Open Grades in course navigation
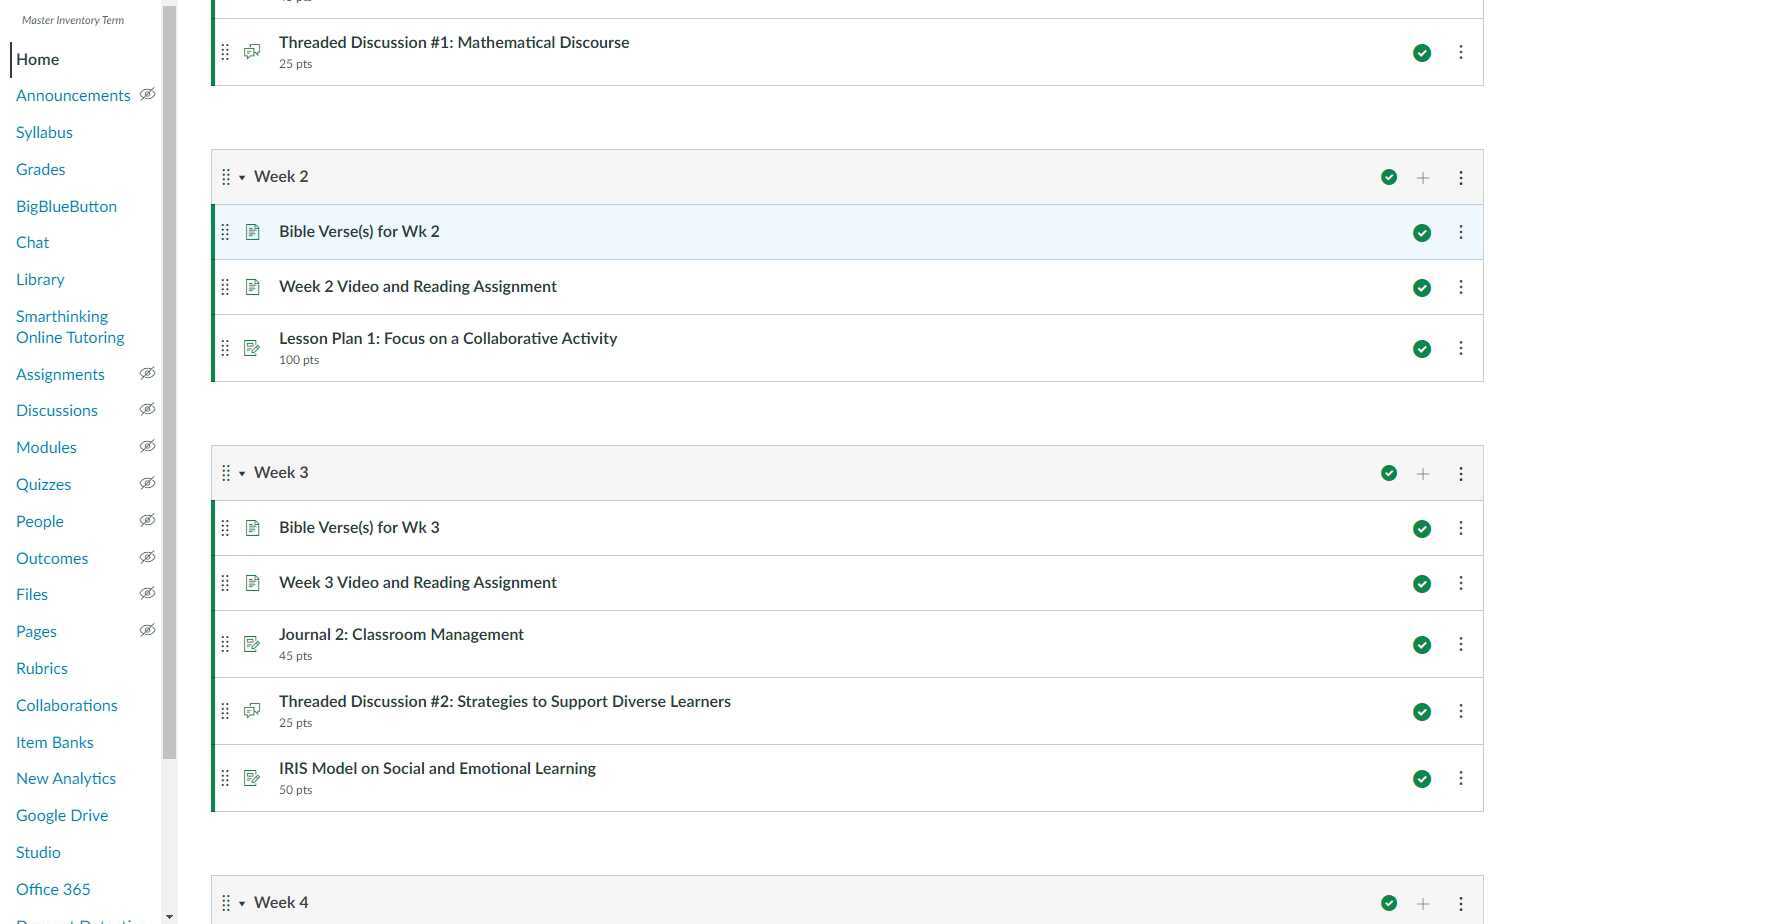The width and height of the screenshot is (1790, 924). tap(41, 169)
